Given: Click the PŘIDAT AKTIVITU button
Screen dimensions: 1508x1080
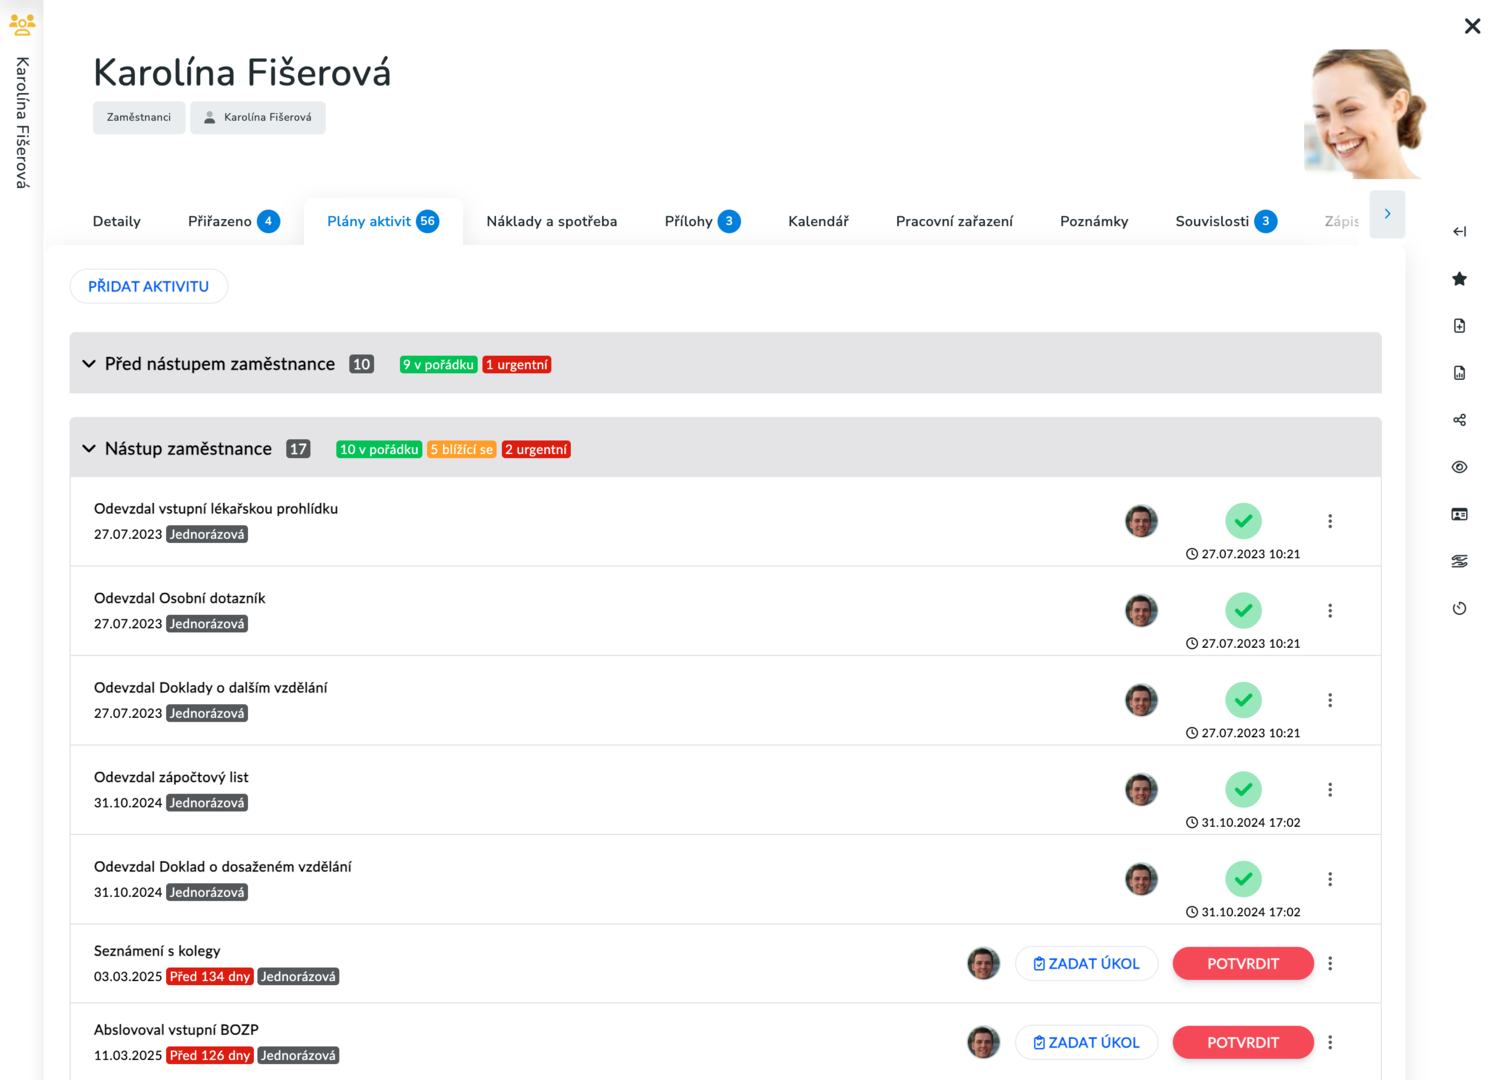Looking at the screenshot, I should click(x=148, y=286).
